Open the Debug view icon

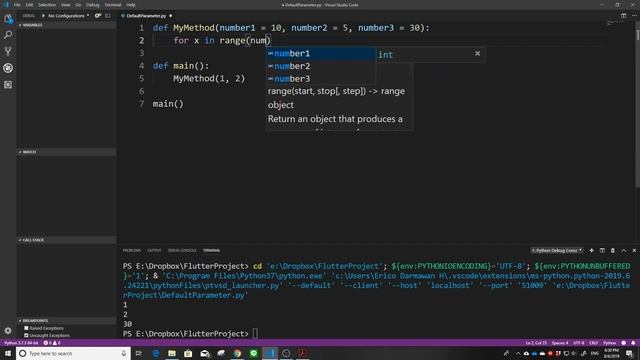point(8,68)
